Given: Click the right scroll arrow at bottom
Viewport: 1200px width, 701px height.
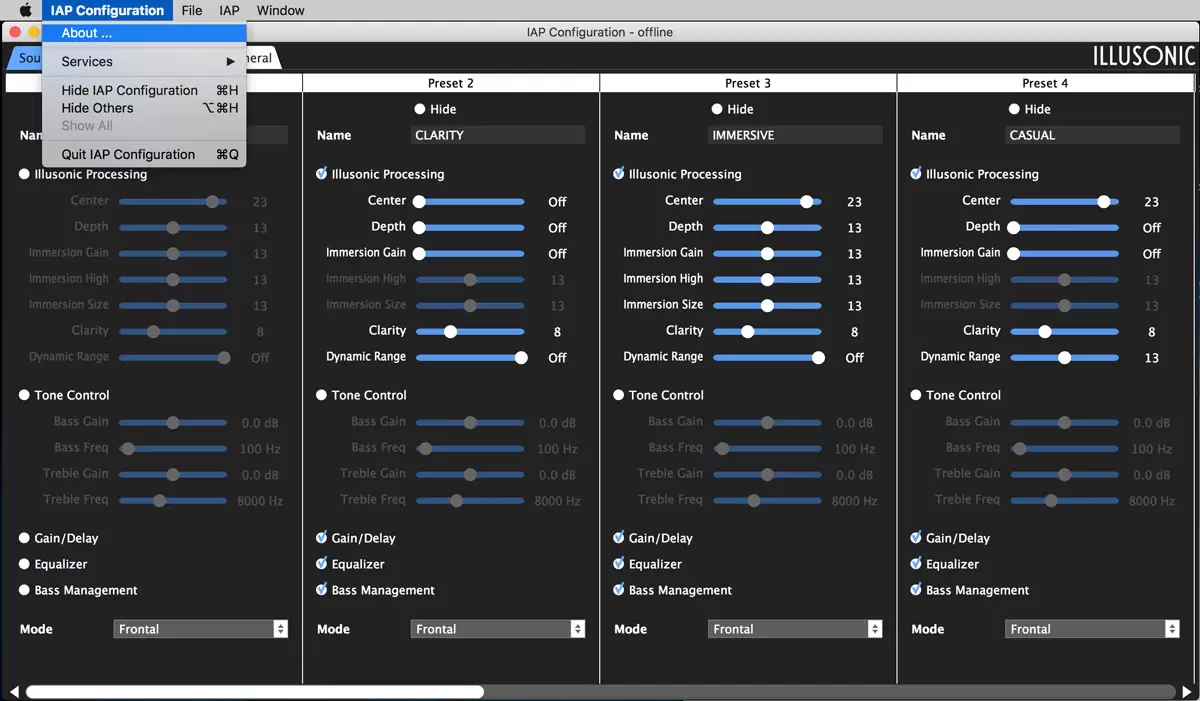Looking at the screenshot, I should pos(1186,692).
